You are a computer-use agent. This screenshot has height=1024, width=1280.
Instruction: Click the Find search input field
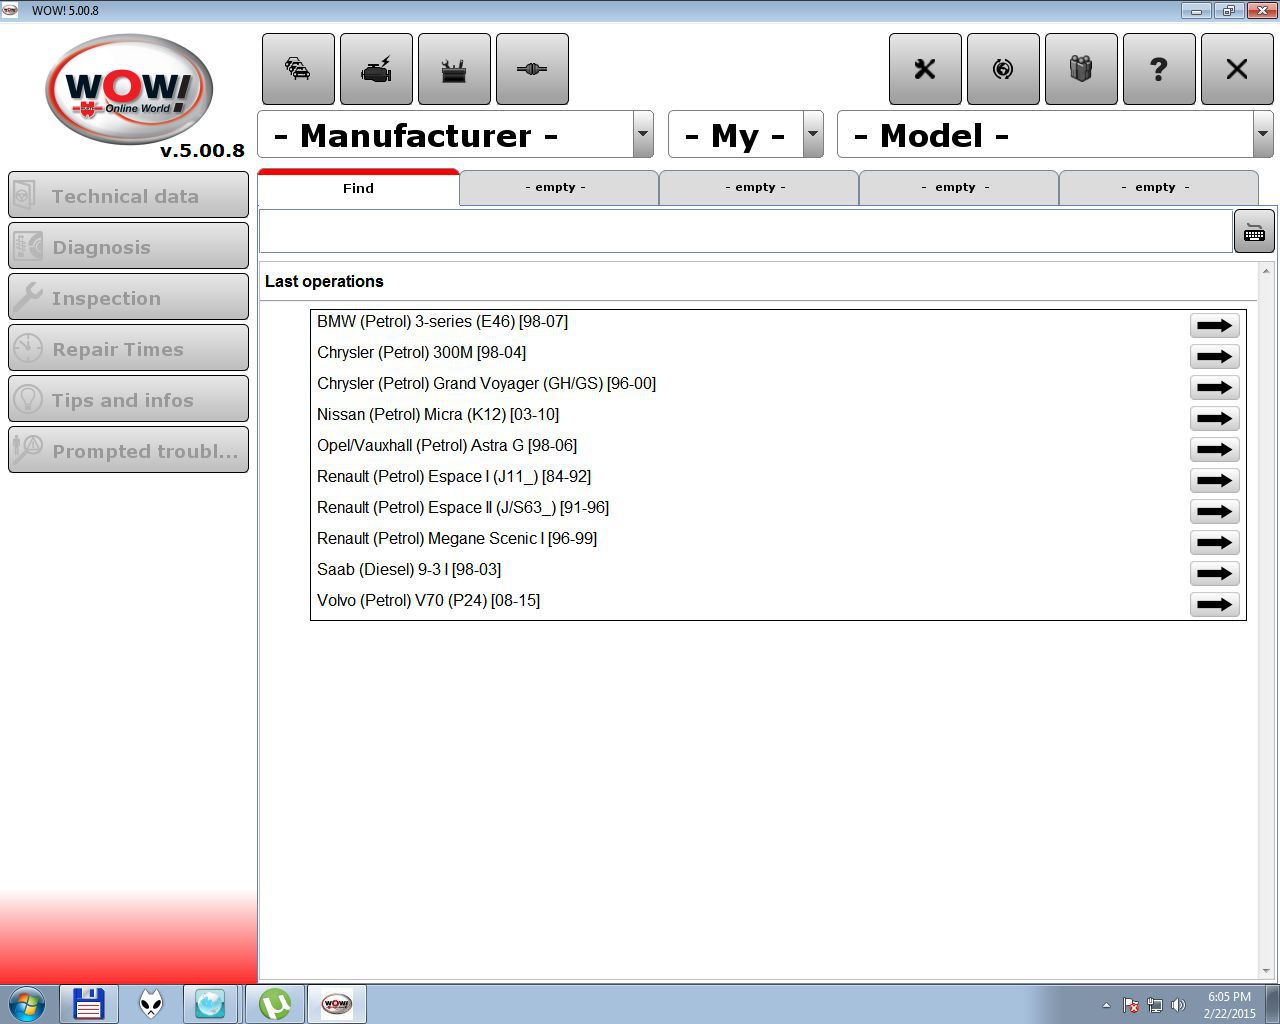(746, 232)
